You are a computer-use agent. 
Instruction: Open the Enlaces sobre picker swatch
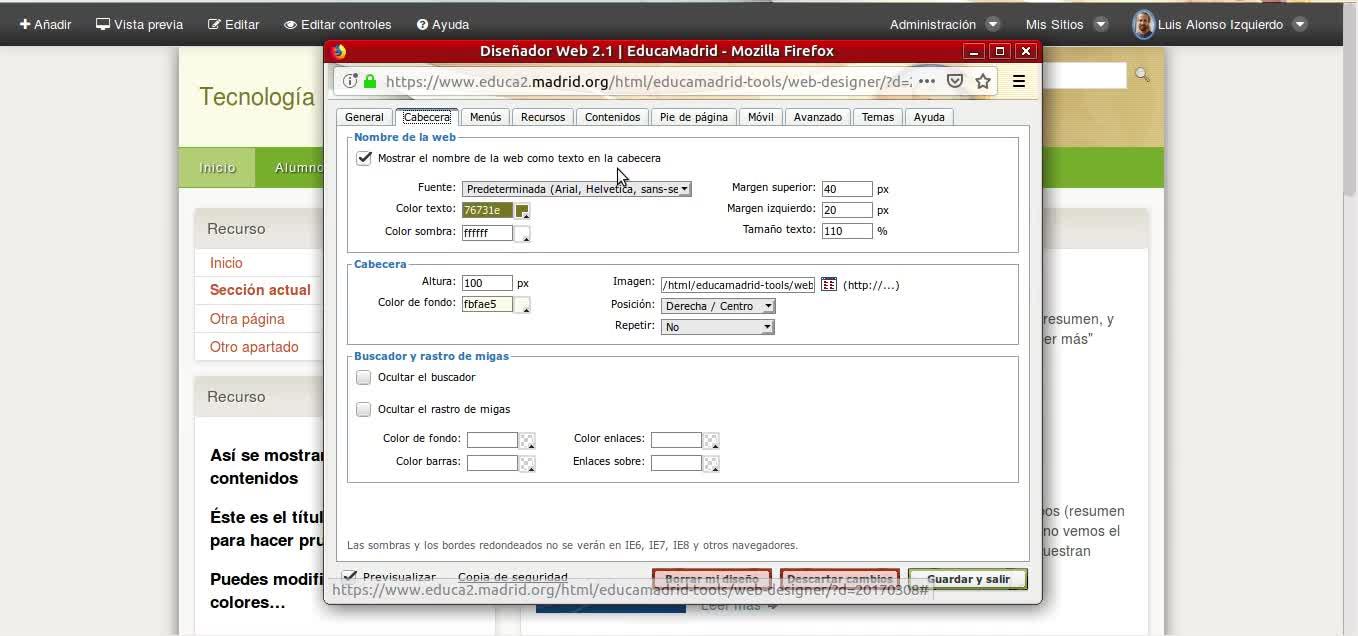[711, 463]
